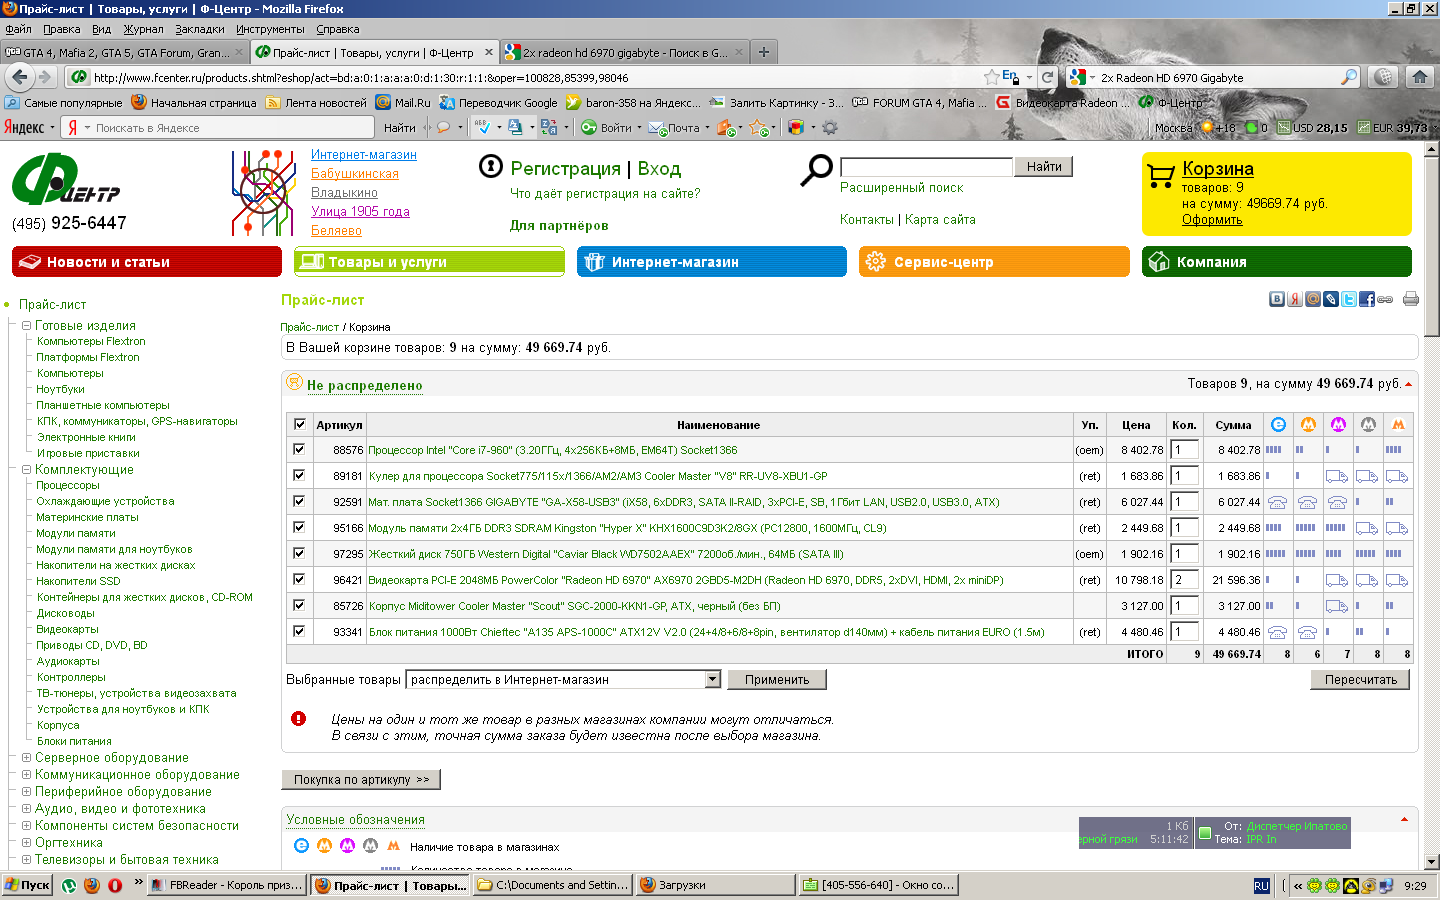Click the page vertical scrollbar thumb
This screenshot has width=1440, height=900.
pos(1431,246)
